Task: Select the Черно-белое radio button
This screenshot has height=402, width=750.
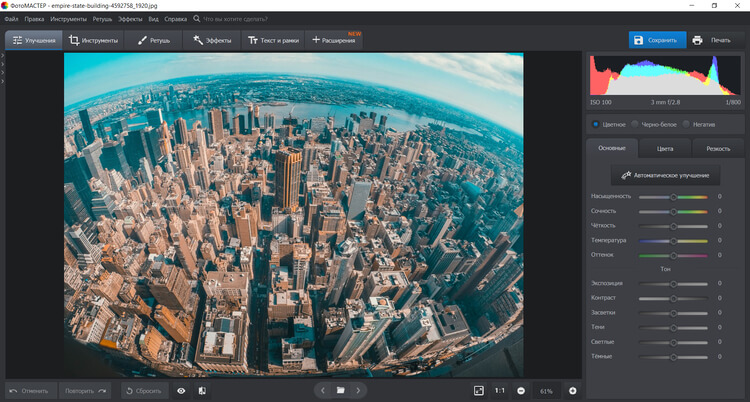Action: (635, 124)
